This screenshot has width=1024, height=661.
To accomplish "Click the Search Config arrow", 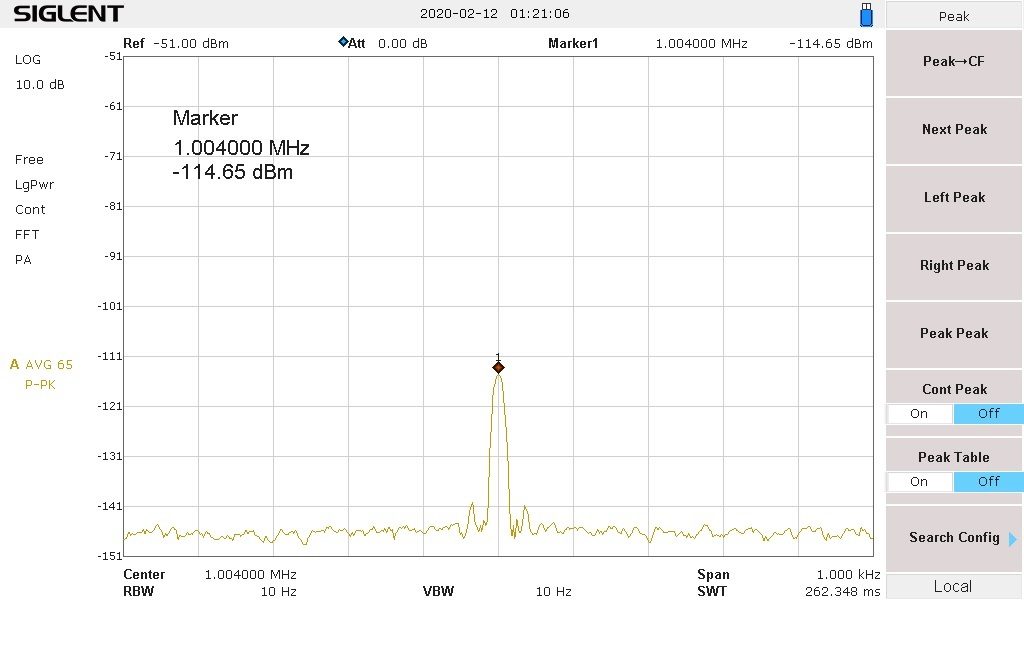I will [x=1012, y=539].
